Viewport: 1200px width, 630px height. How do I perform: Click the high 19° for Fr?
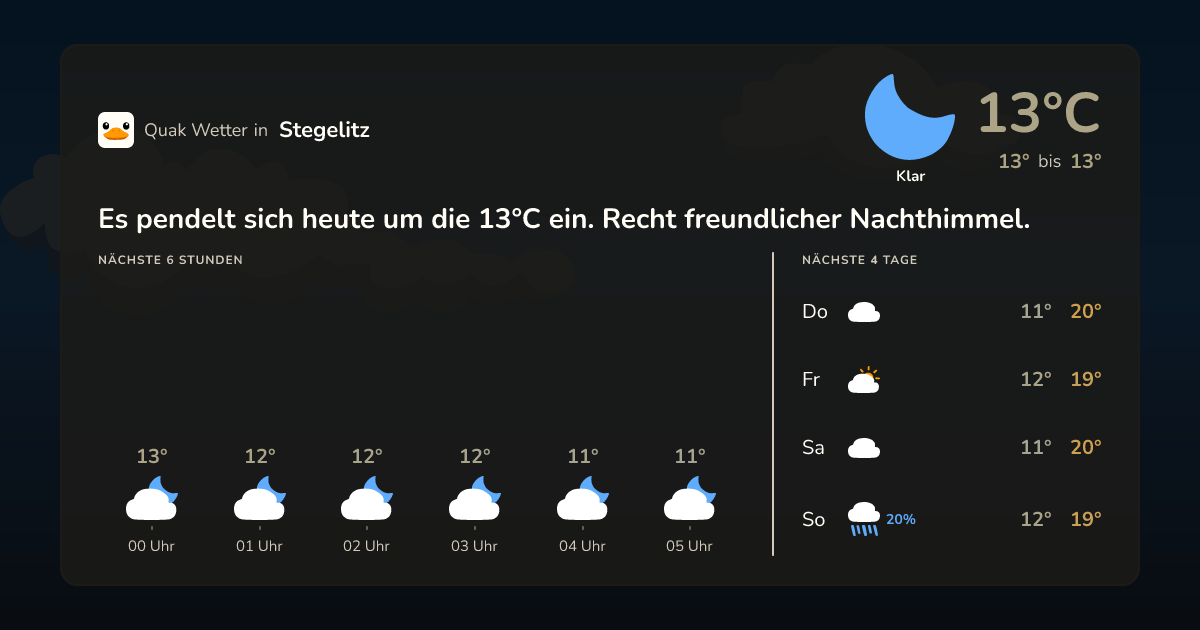[1086, 380]
